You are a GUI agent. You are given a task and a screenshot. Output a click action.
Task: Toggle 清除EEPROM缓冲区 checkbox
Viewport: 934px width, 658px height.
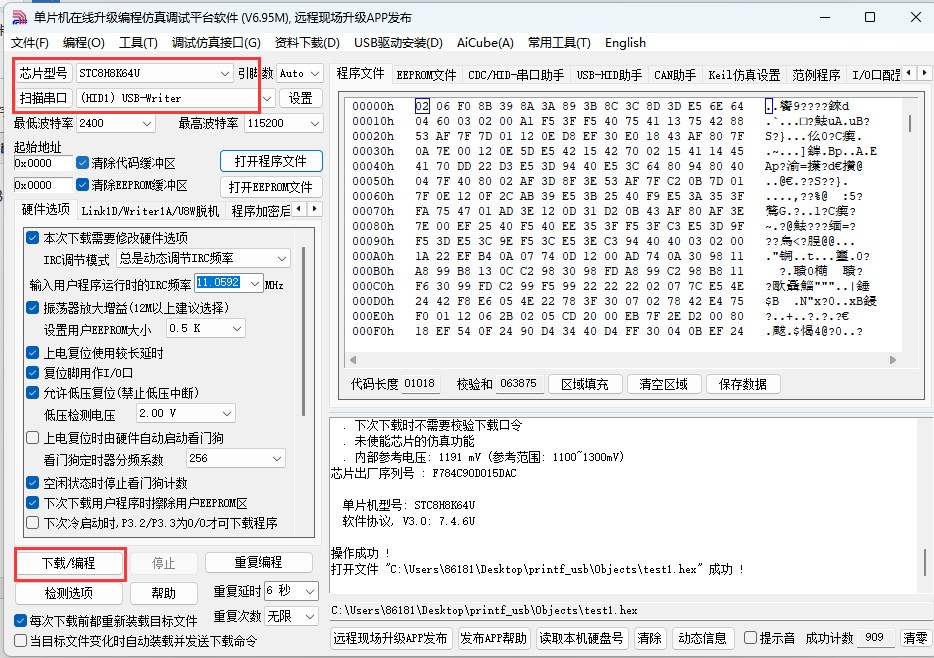coord(83,185)
